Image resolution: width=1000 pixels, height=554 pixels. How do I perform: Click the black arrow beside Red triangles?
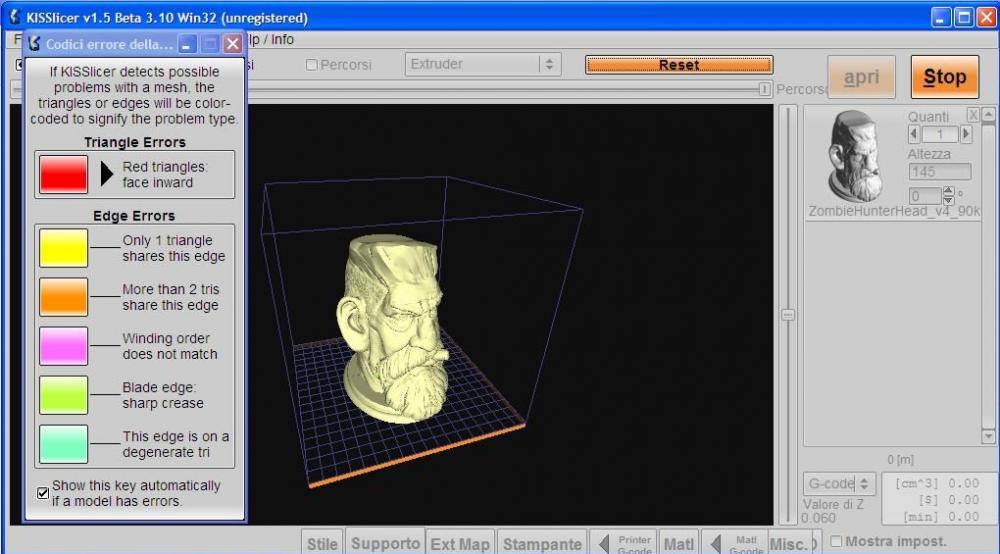(x=107, y=174)
